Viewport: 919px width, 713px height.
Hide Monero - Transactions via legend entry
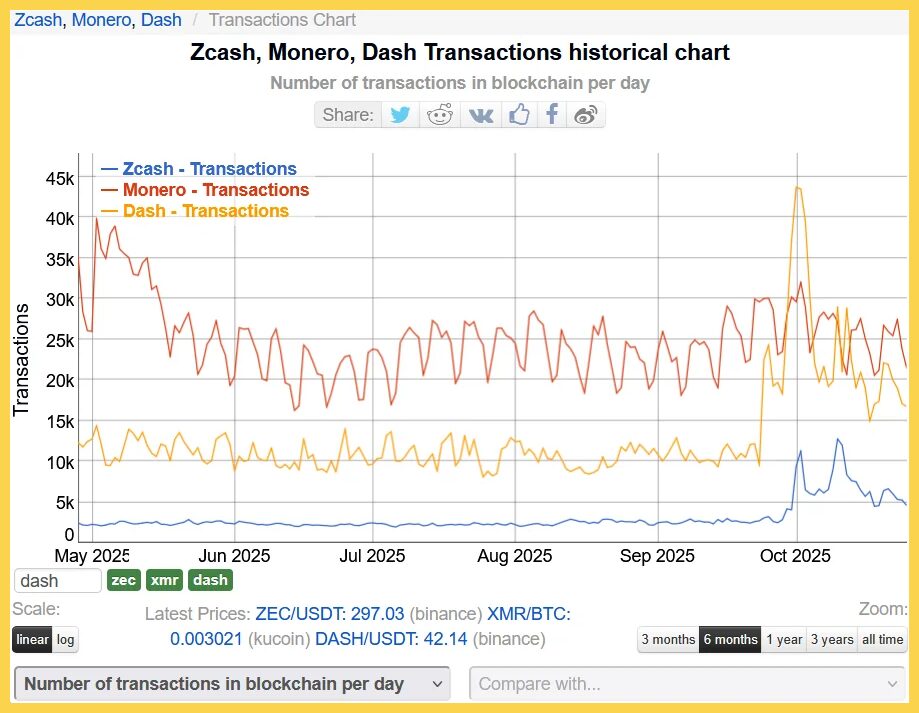[216, 189]
